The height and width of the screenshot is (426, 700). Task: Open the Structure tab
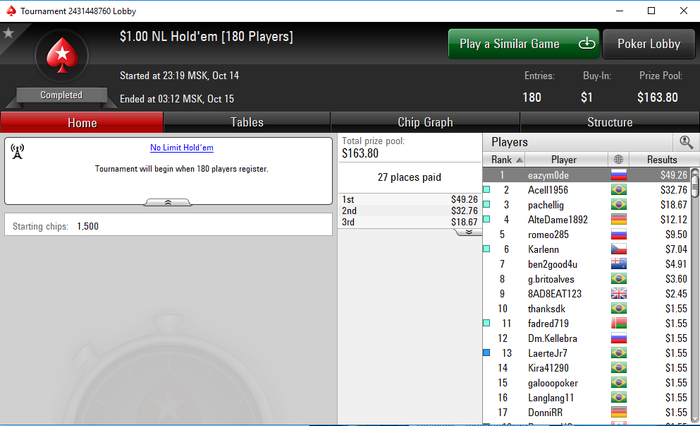click(x=610, y=122)
